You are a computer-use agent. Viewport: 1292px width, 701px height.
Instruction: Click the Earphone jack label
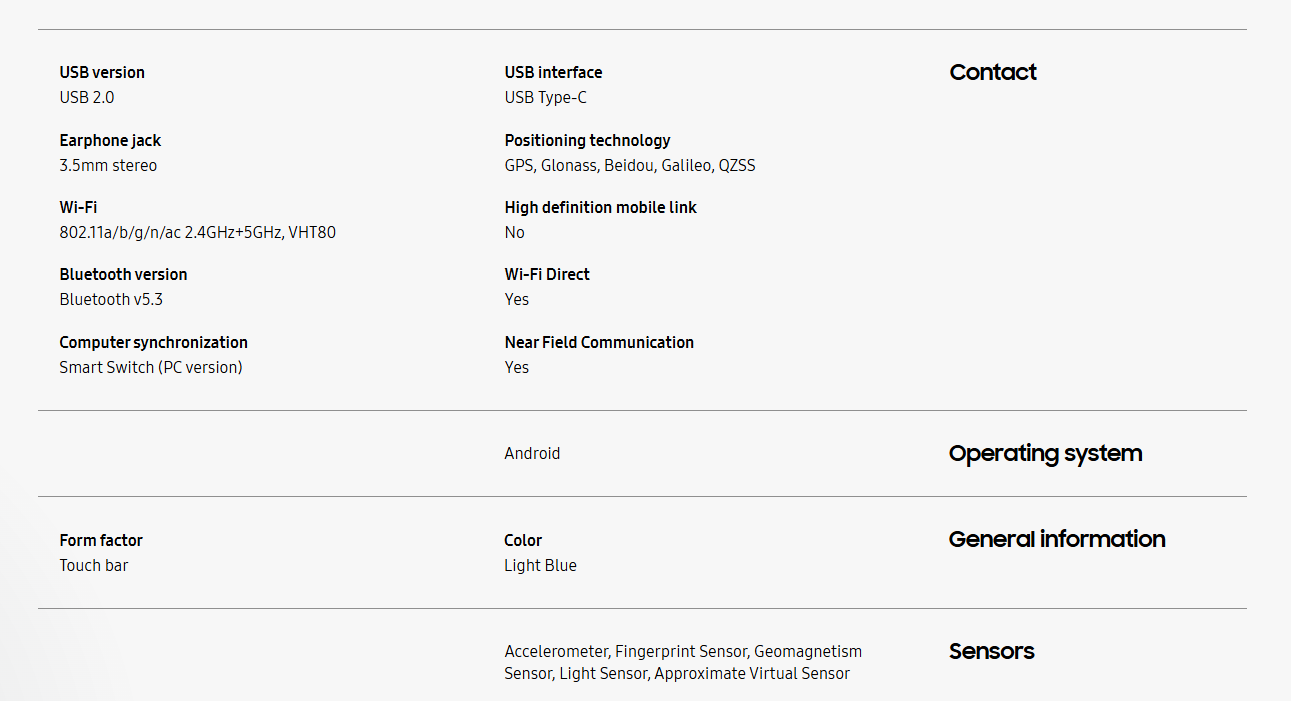(110, 140)
